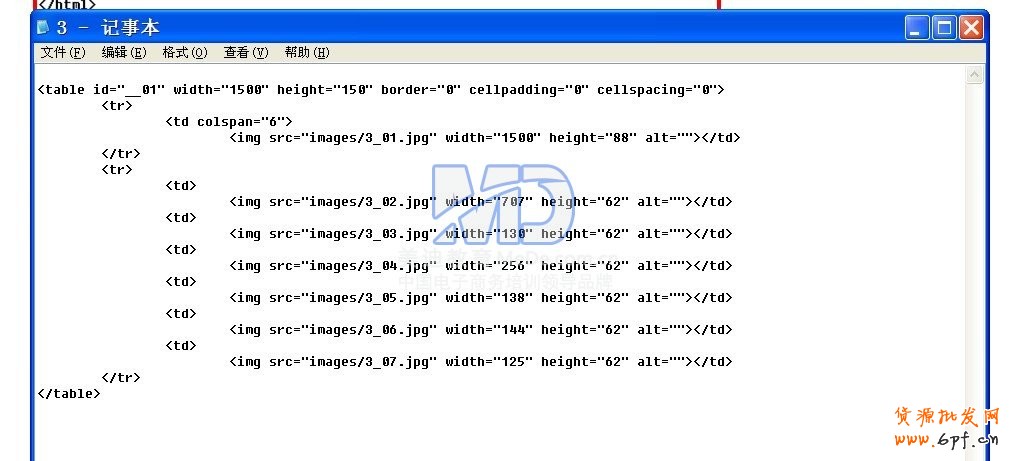Open the 文件(F) menu
1009x461 pixels.
pyautogui.click(x=62, y=53)
